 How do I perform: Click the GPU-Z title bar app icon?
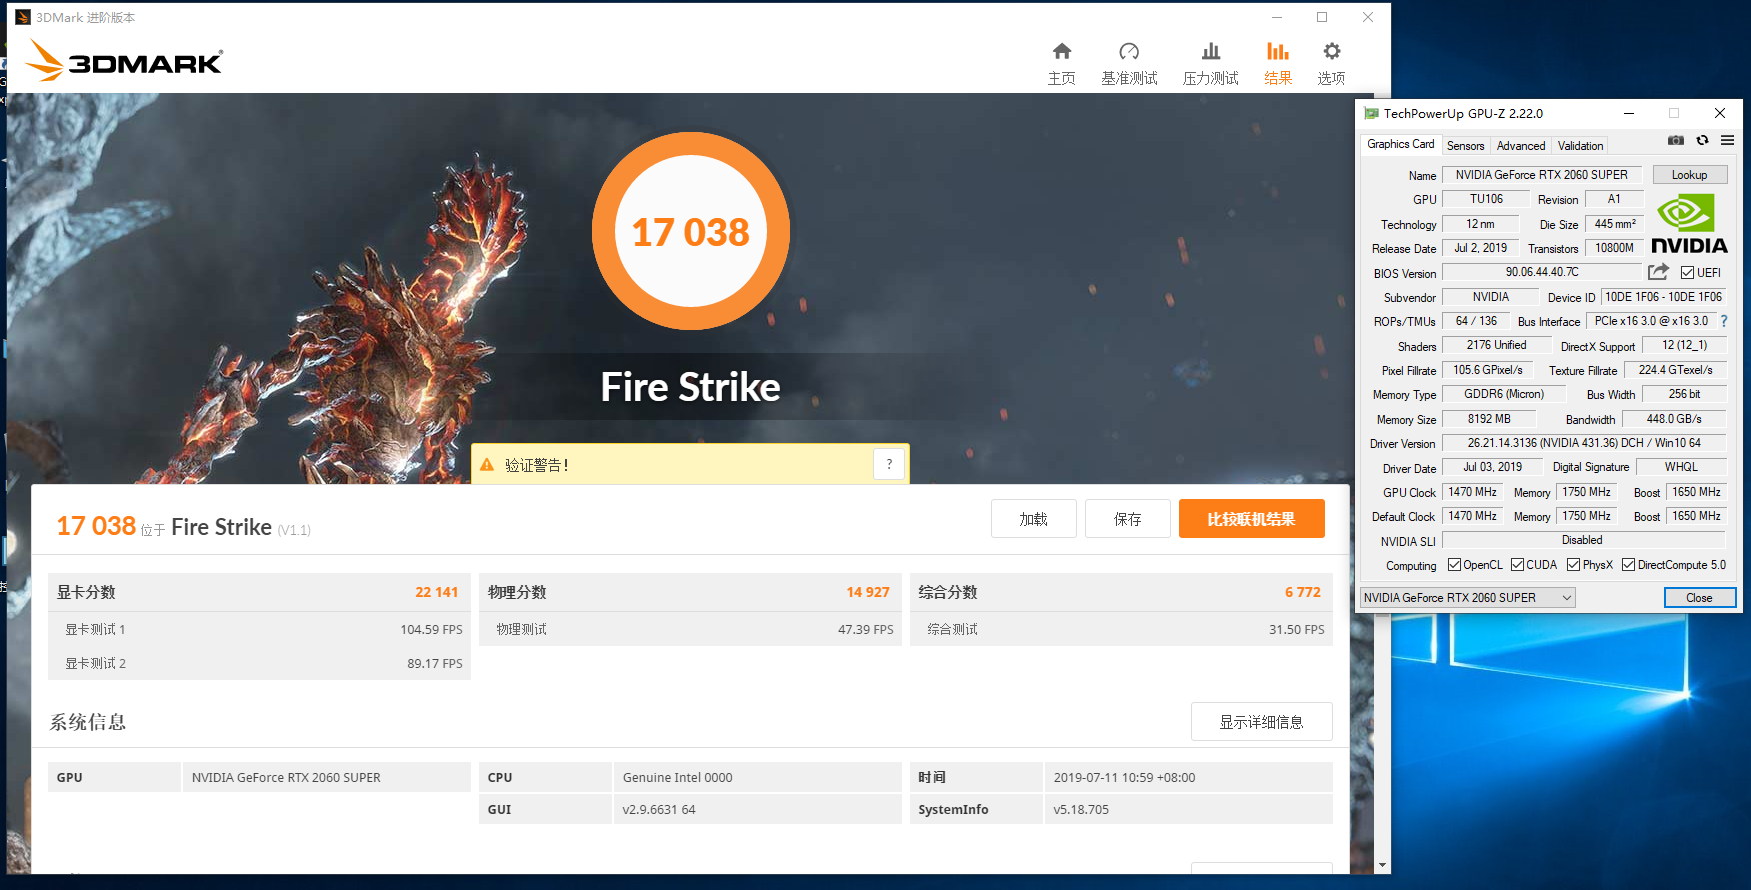tap(1371, 114)
